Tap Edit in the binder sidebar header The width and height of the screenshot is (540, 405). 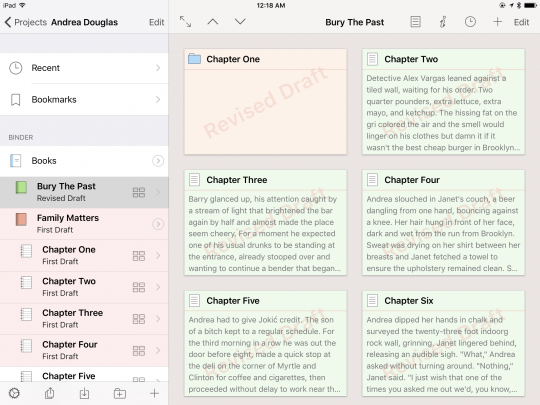(x=156, y=22)
